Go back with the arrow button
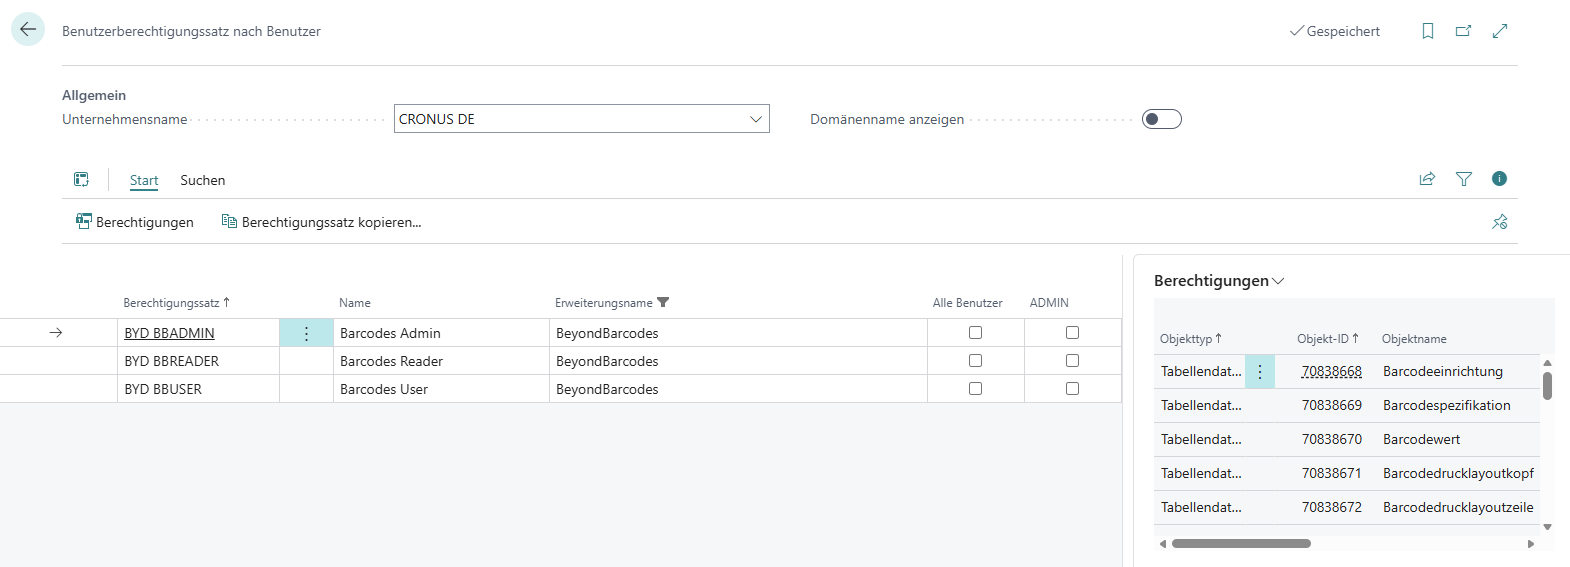 pos(28,29)
